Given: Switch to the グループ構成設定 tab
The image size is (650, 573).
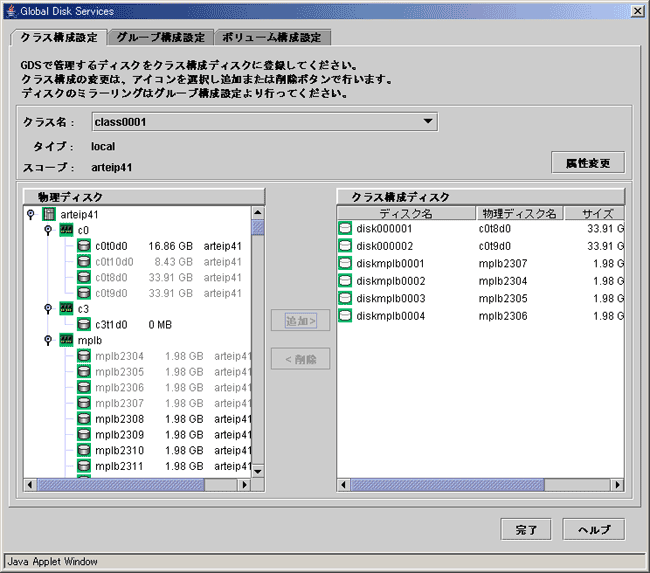Looking at the screenshot, I should coord(160,37).
